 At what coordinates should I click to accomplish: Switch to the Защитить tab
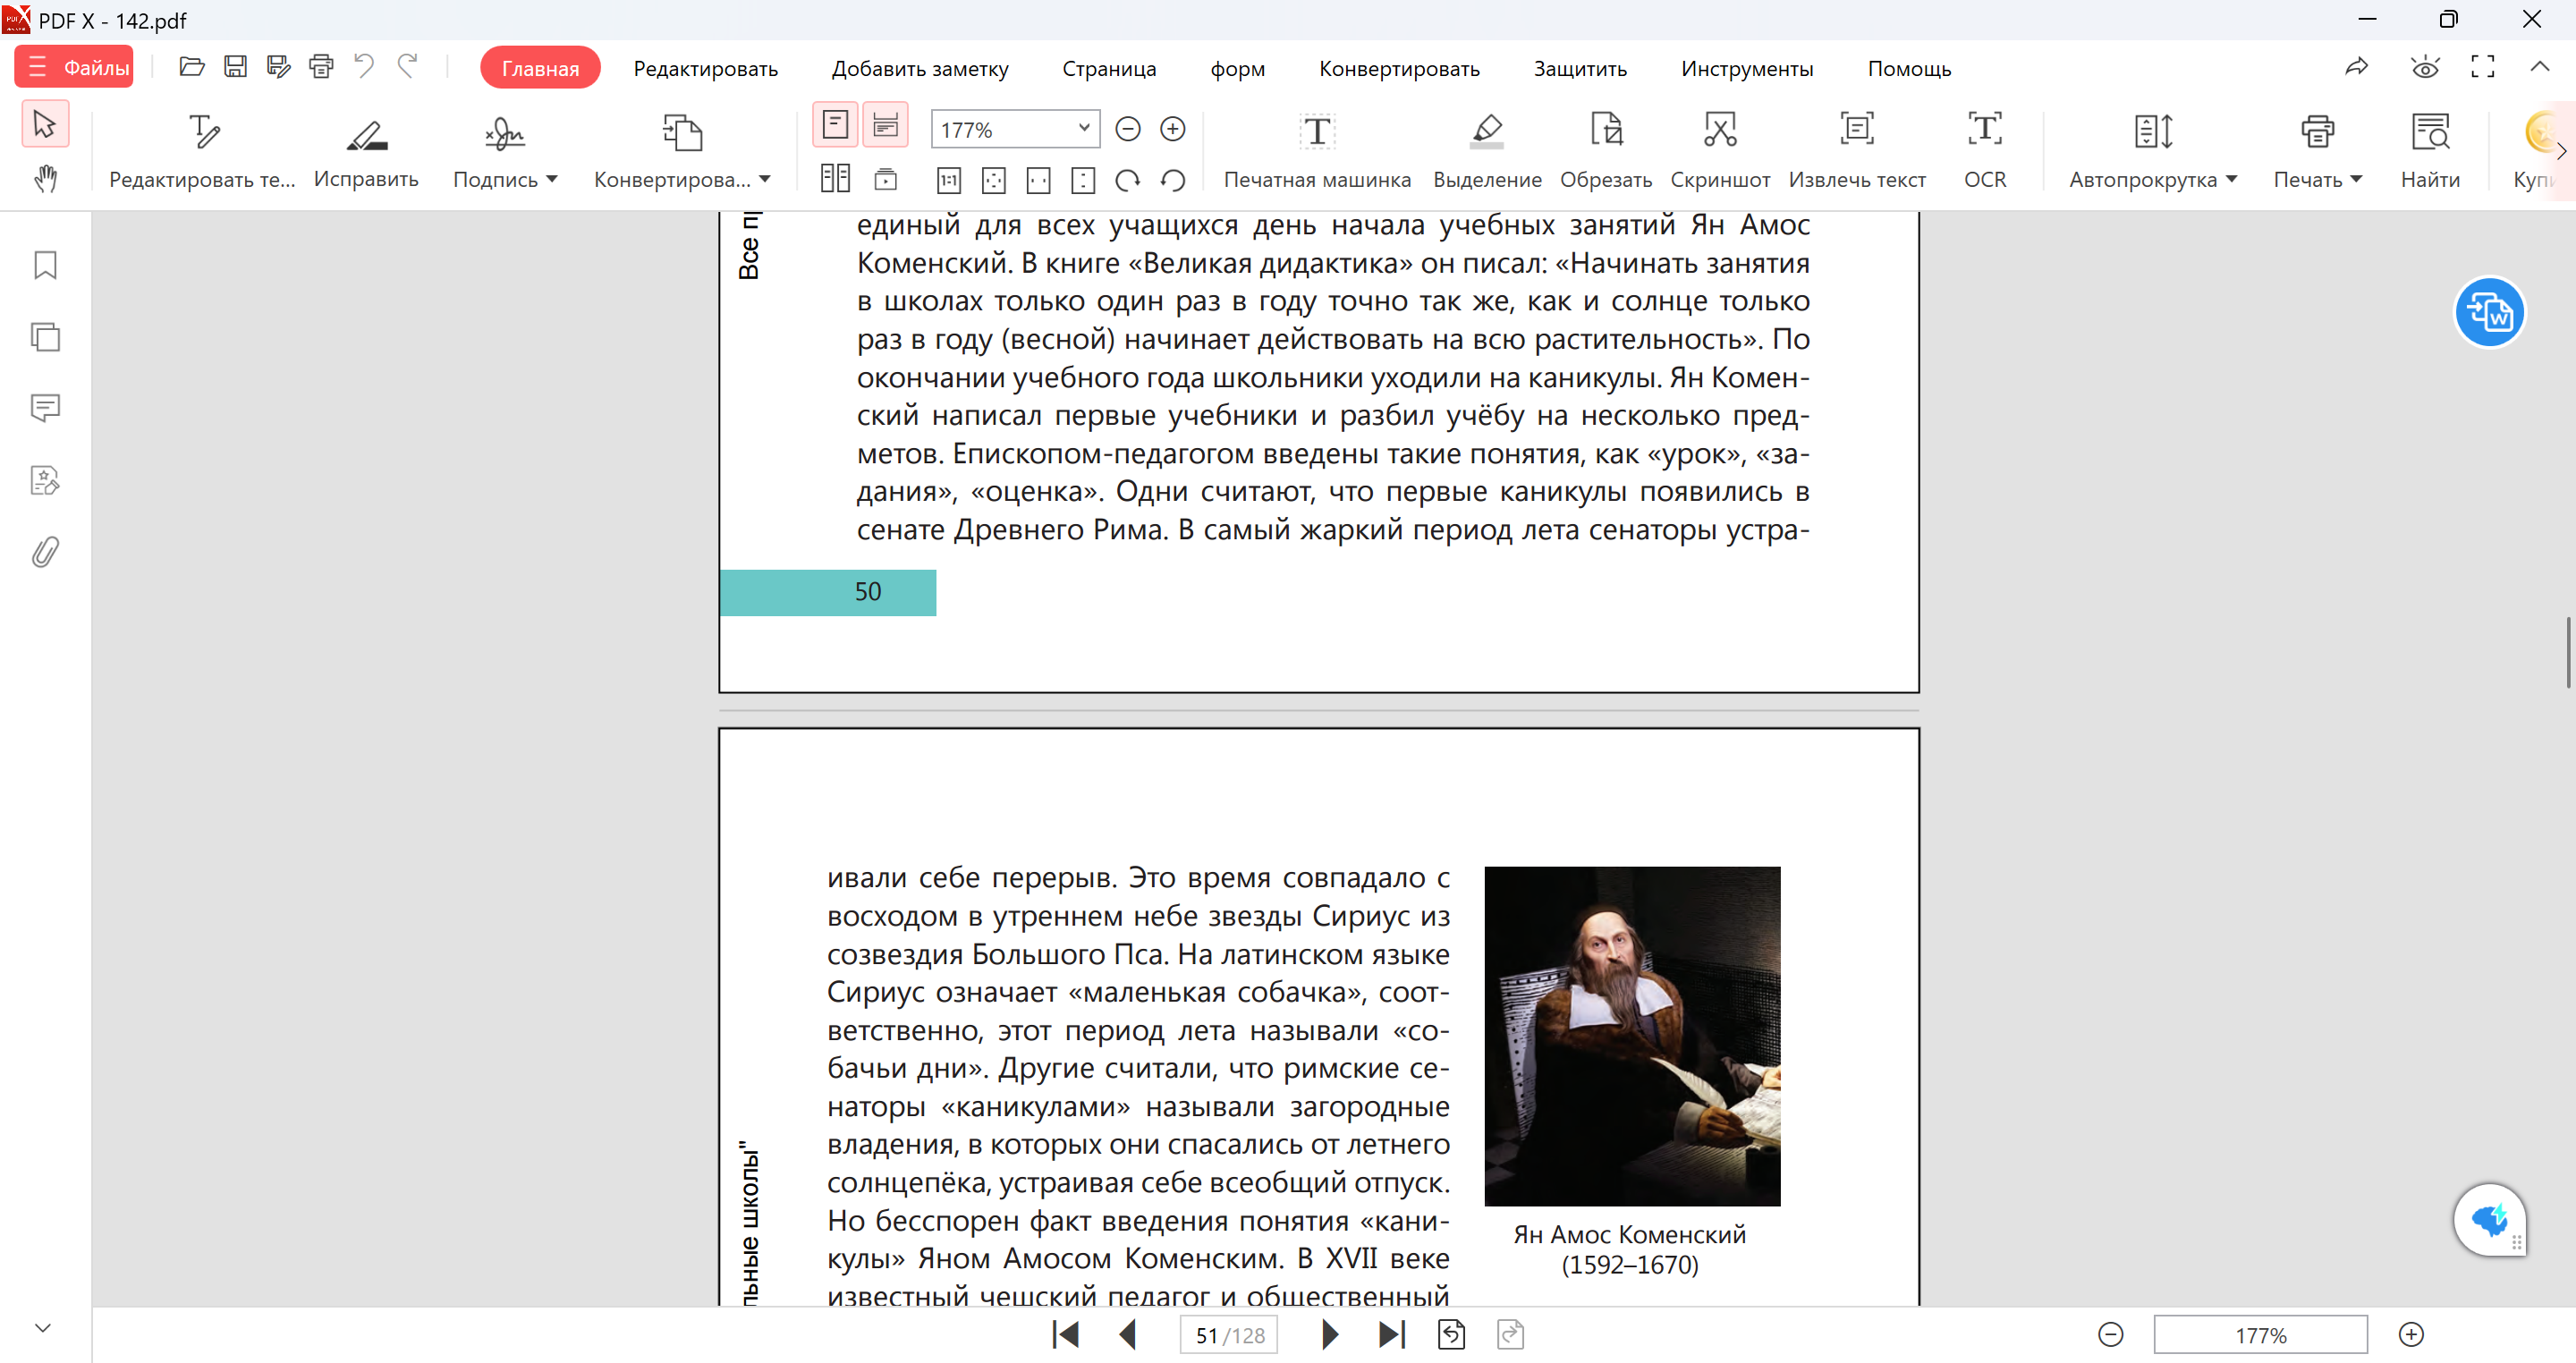[x=1579, y=68]
